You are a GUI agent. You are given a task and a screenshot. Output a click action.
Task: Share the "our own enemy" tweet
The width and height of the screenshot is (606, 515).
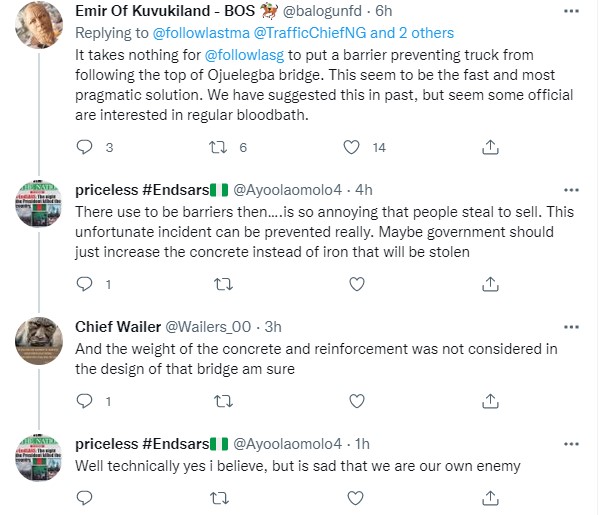point(490,497)
